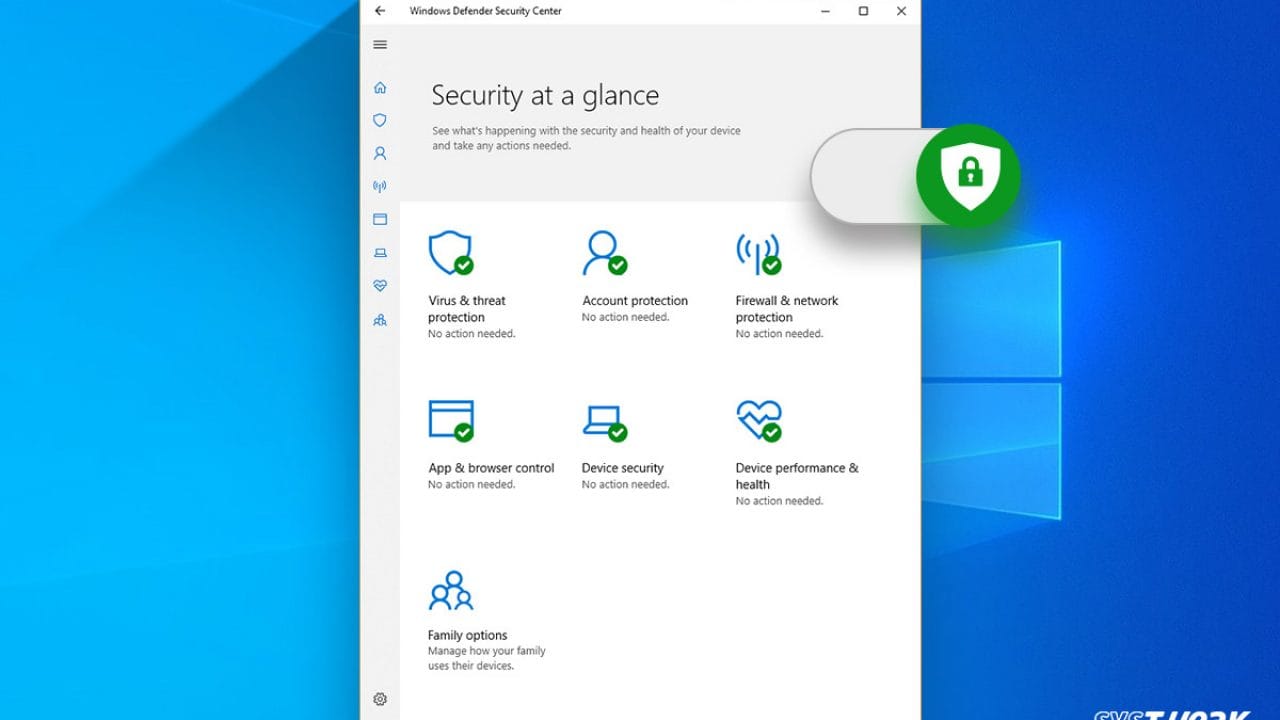
Task: Open the Device performance & health tile
Action: pyautogui.click(x=780, y=450)
